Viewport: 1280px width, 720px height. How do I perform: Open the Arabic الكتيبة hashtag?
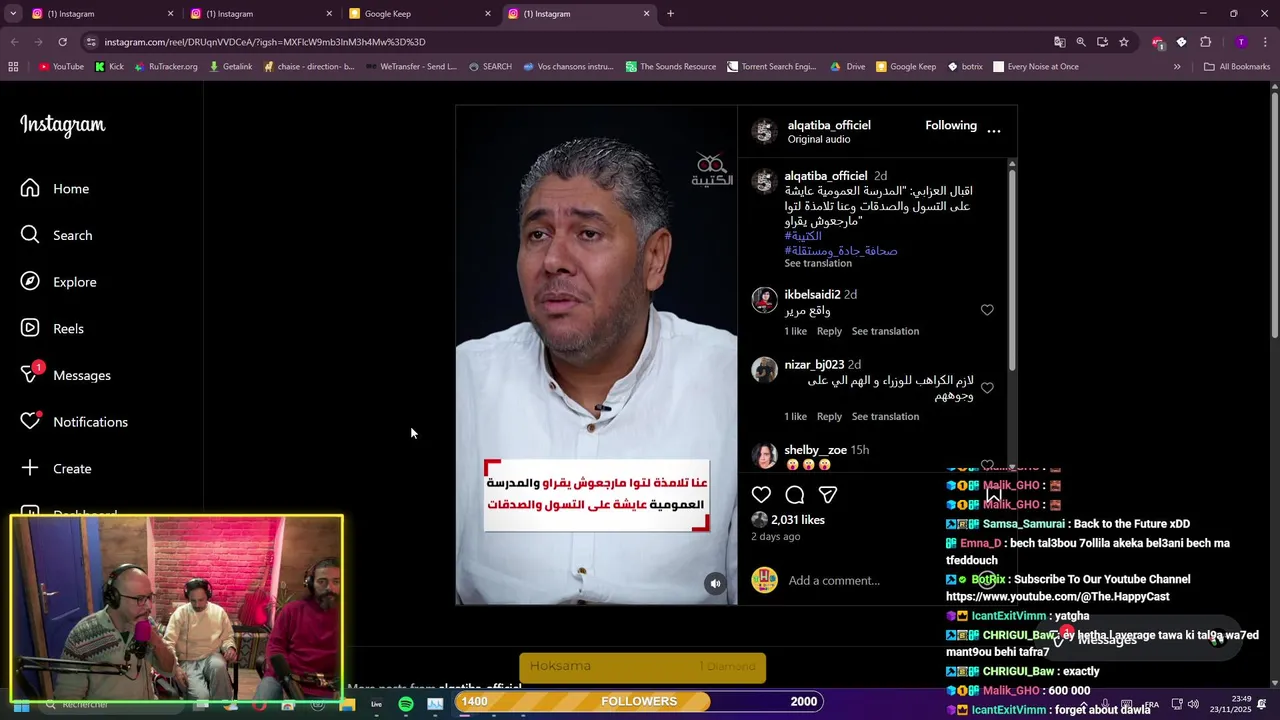[x=803, y=236]
